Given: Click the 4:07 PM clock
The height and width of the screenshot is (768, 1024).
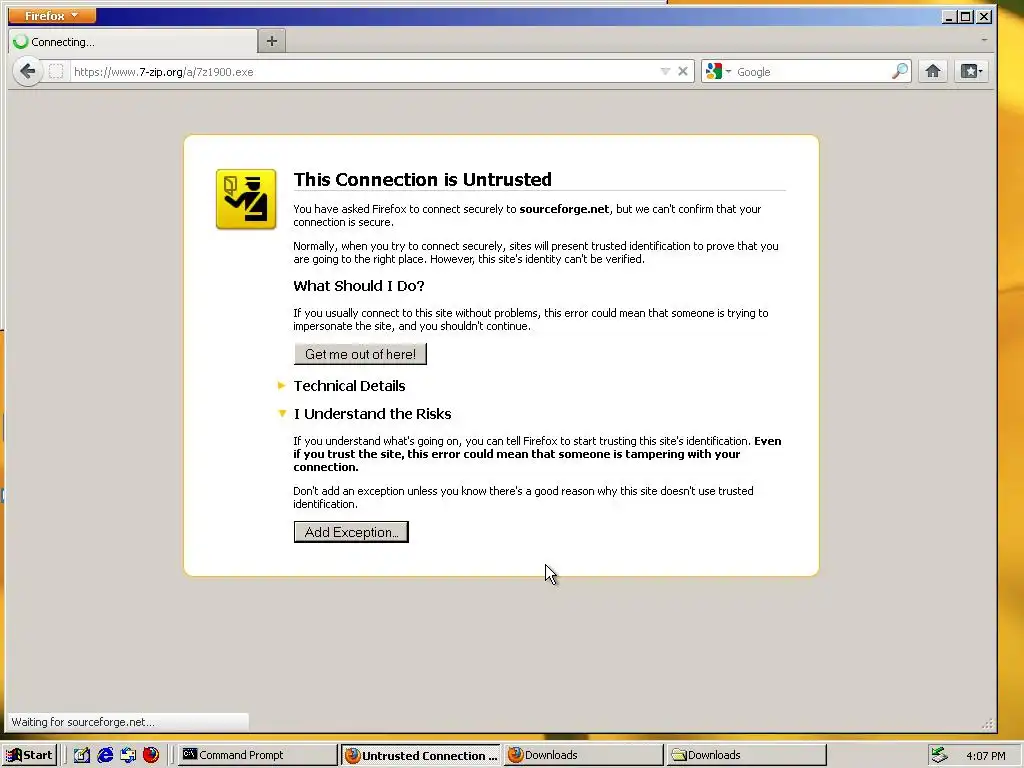Looking at the screenshot, I should (985, 756).
